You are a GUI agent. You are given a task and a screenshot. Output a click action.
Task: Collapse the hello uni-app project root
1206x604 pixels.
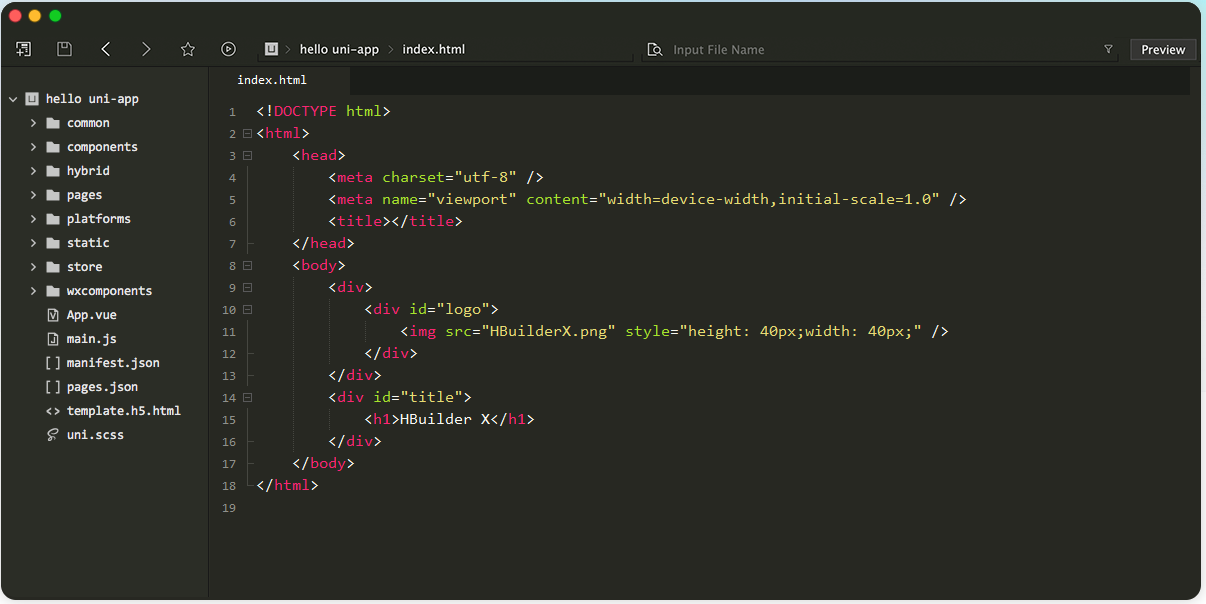point(13,99)
